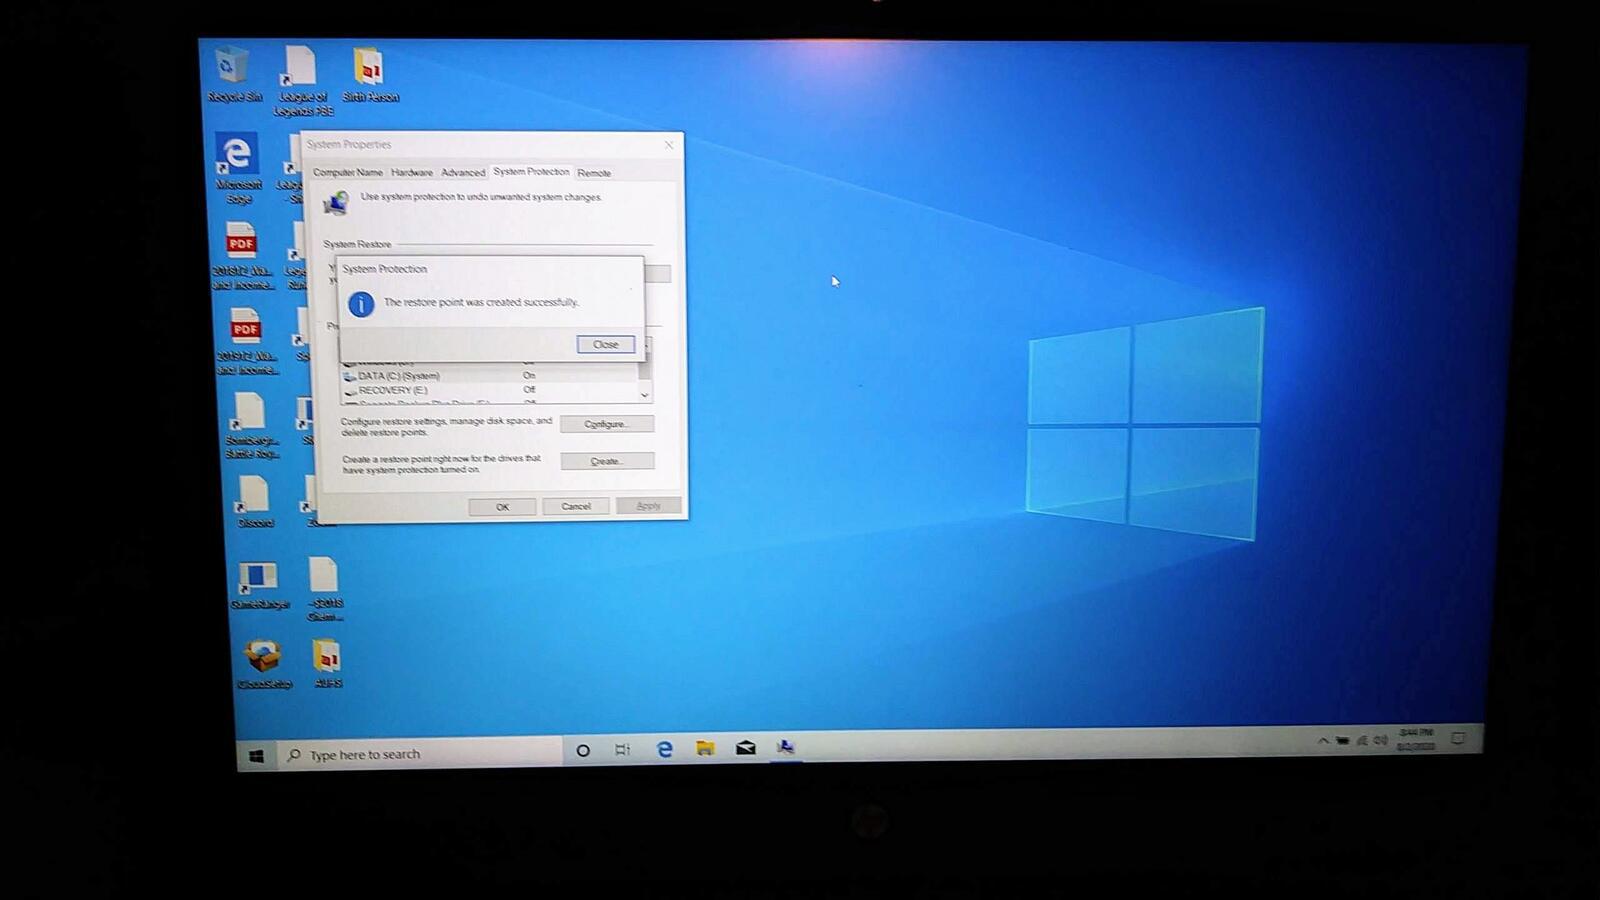Open Task View from the taskbar
Viewport: 1600px width, 900px height.
tap(622, 749)
